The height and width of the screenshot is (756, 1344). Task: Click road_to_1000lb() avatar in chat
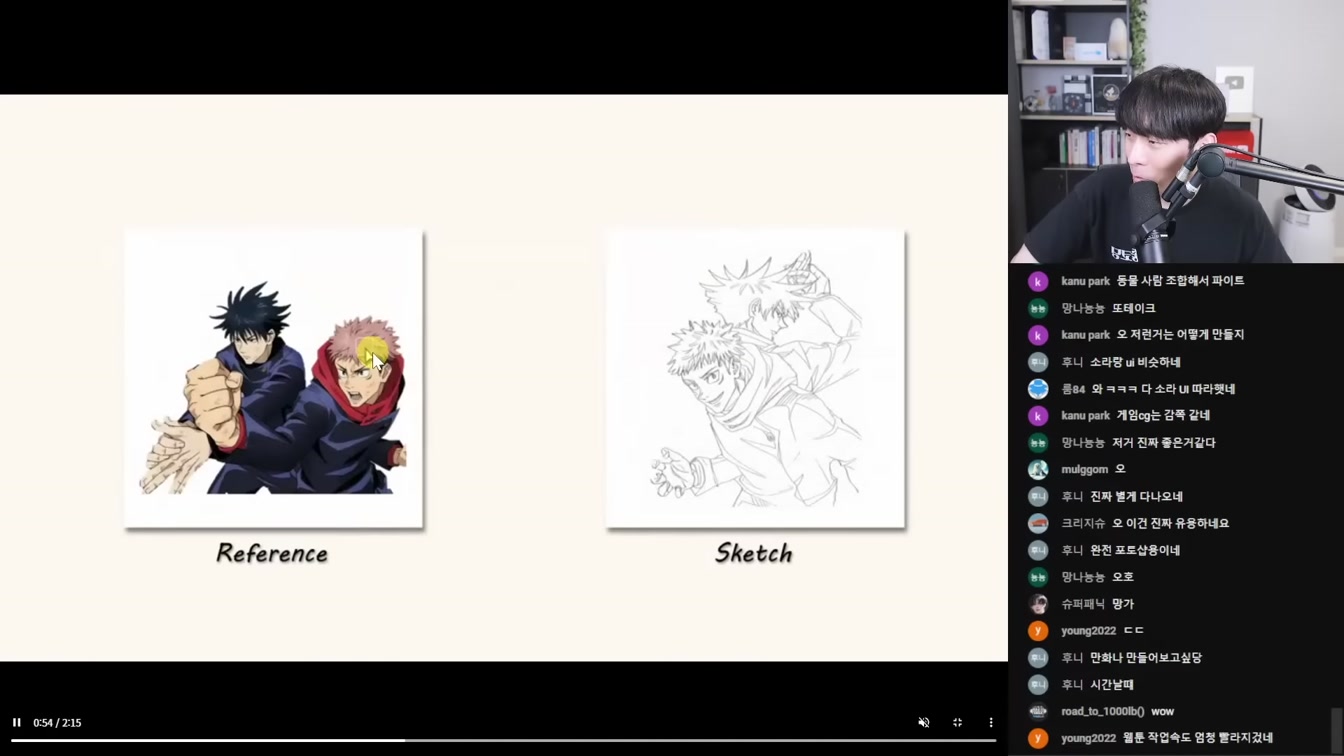(x=1038, y=712)
